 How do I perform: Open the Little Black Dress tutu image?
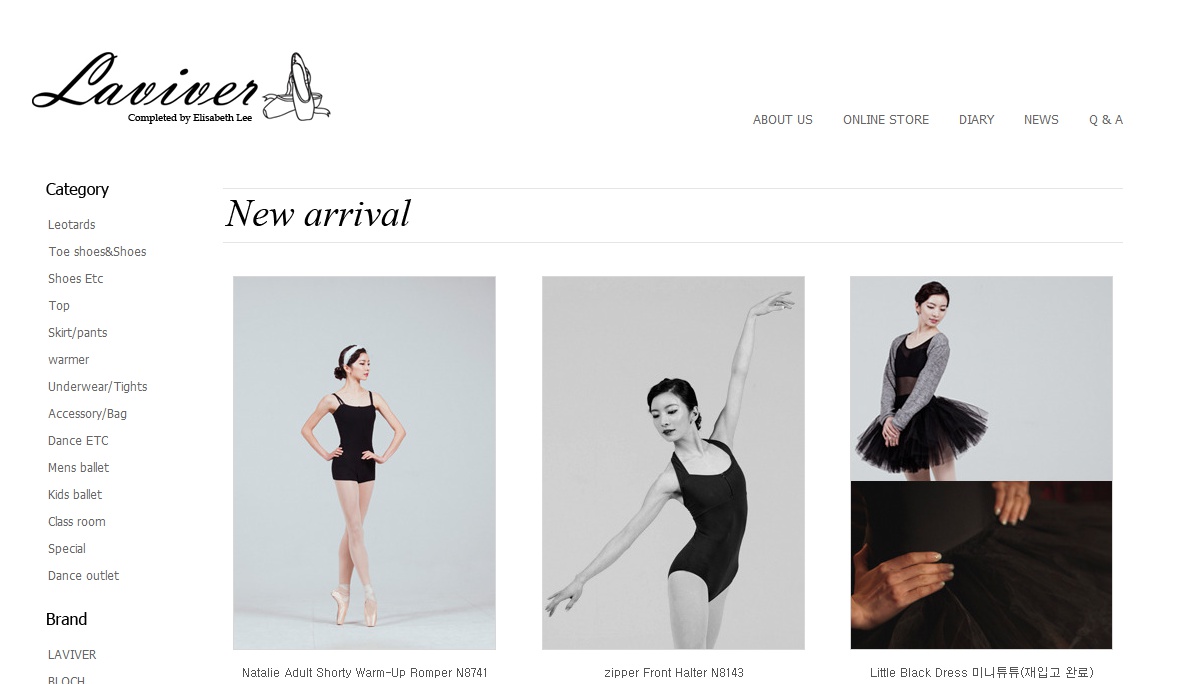coord(981,462)
